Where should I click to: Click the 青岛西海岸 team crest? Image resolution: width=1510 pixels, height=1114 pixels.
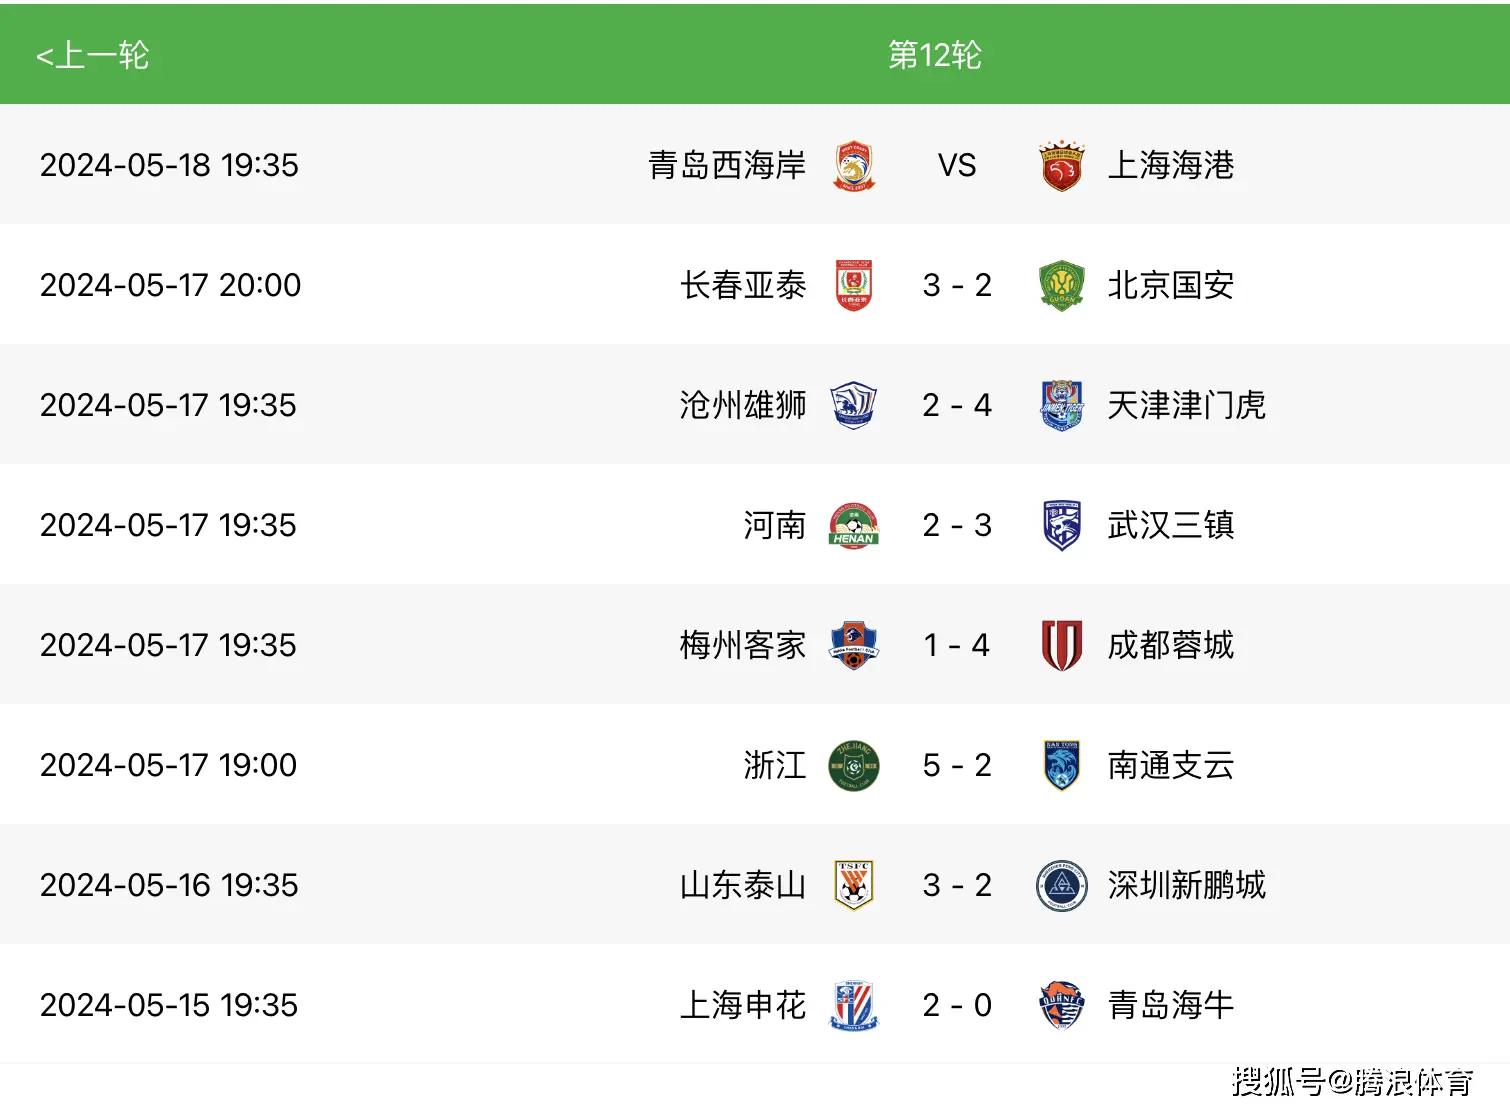(854, 166)
